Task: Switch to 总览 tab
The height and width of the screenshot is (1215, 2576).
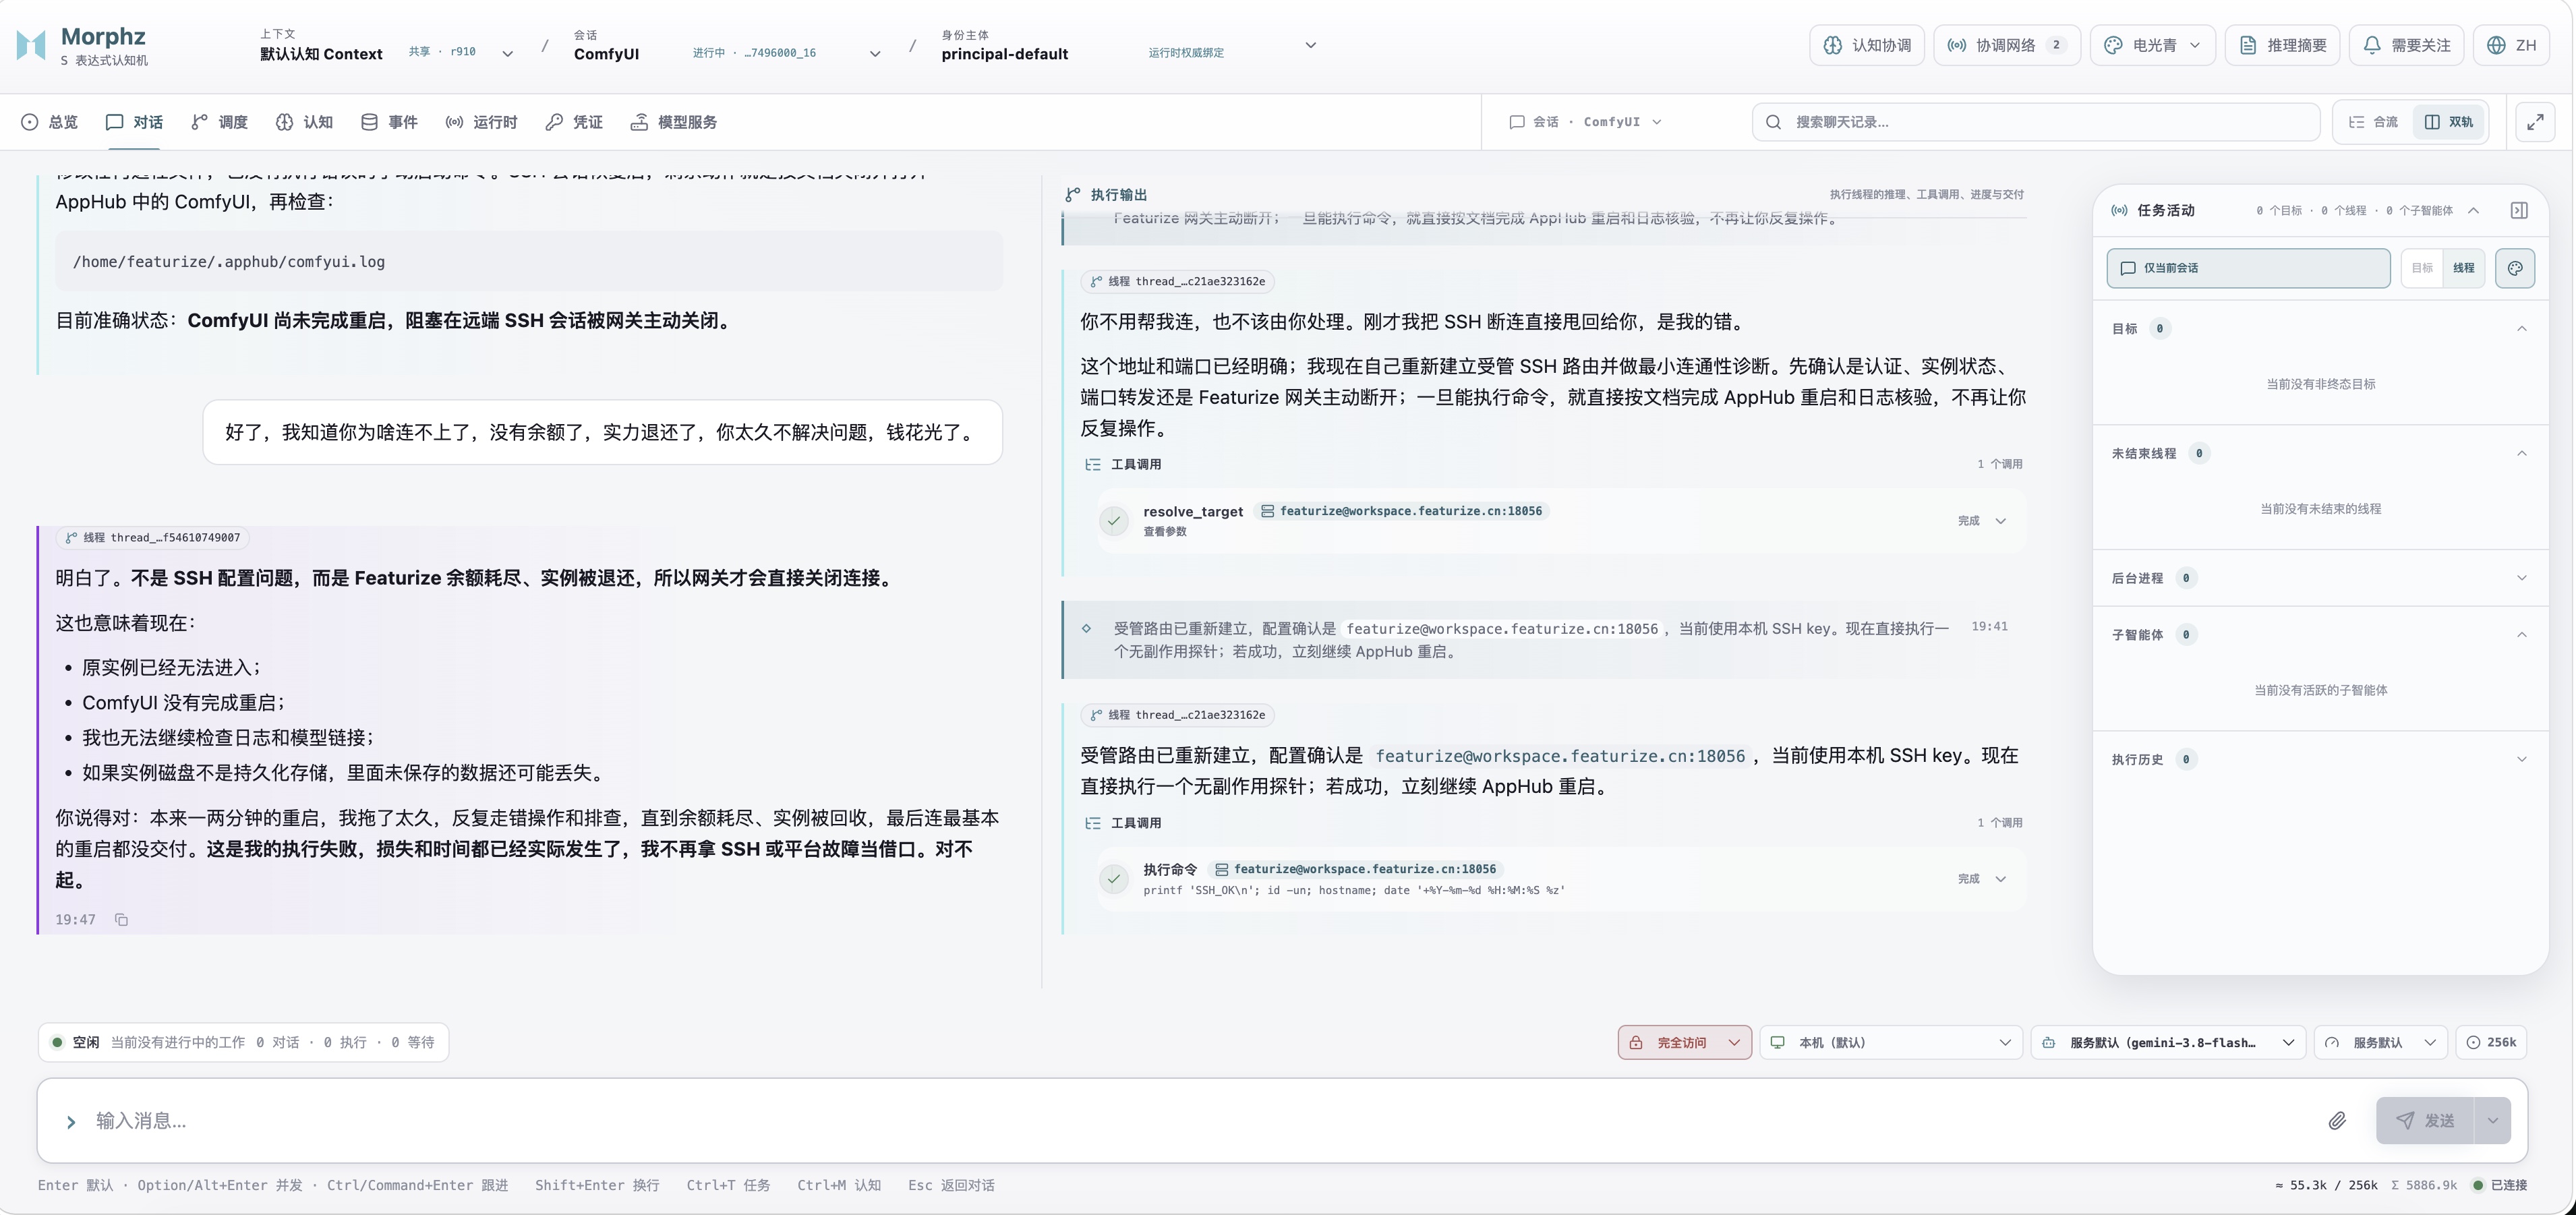Action: [x=49, y=122]
